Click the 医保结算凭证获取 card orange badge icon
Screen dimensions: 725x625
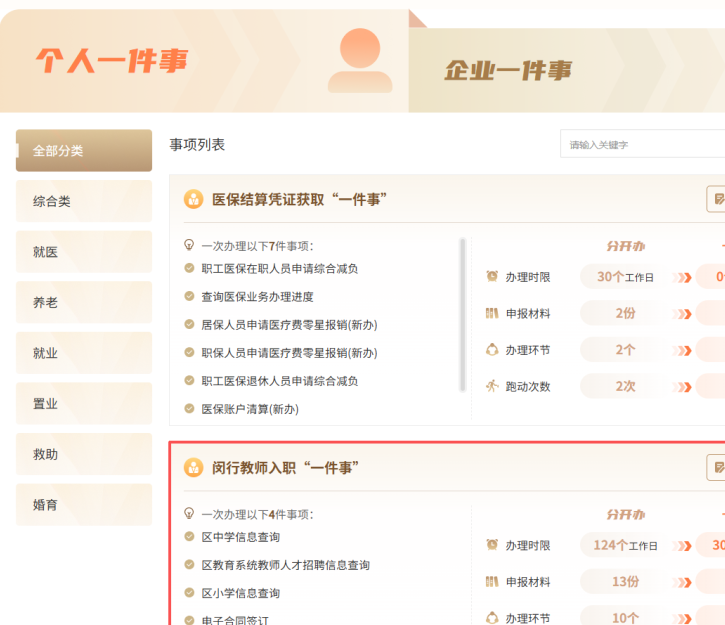click(193, 199)
